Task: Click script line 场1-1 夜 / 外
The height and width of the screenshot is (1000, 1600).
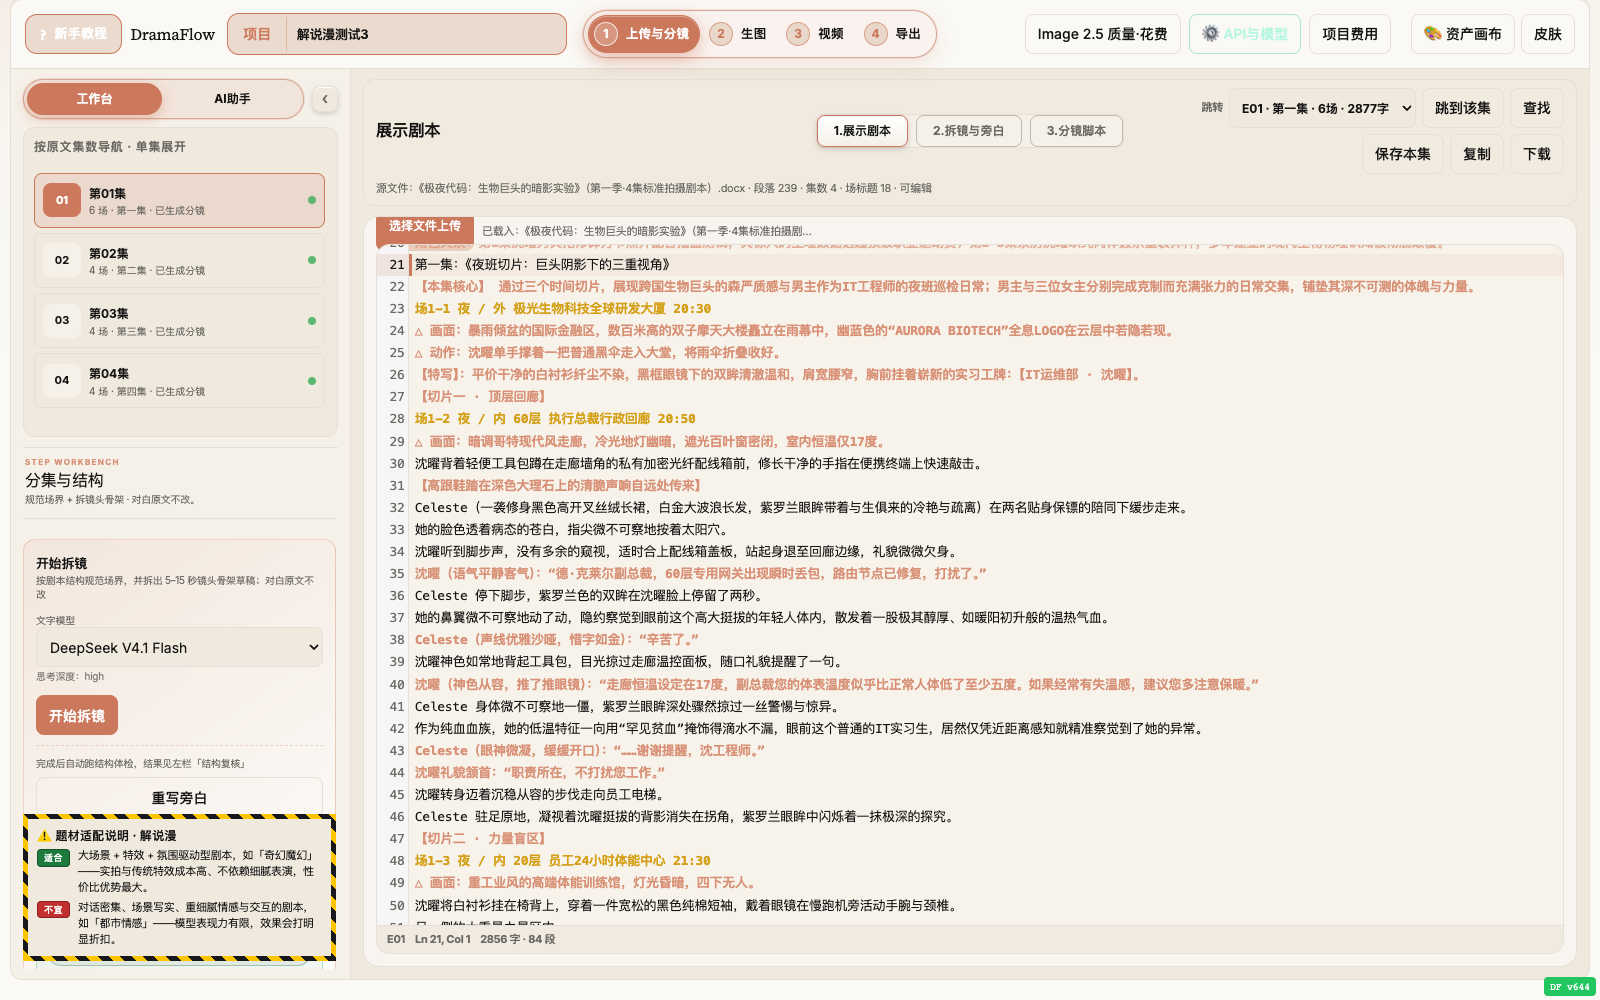Action: (563, 309)
